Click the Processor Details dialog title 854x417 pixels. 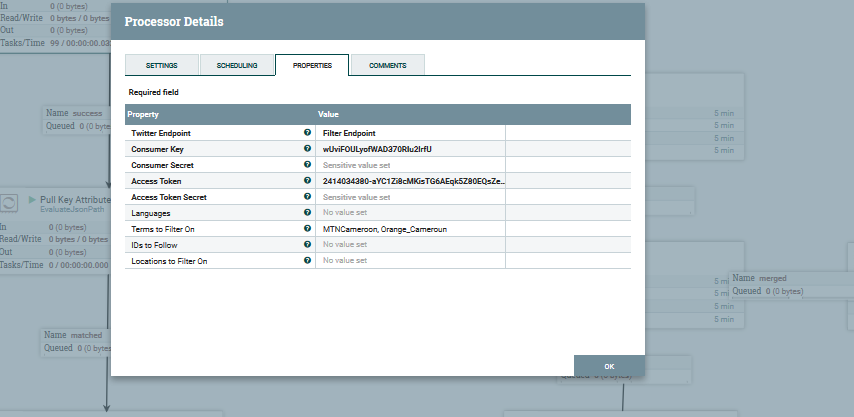tap(174, 22)
